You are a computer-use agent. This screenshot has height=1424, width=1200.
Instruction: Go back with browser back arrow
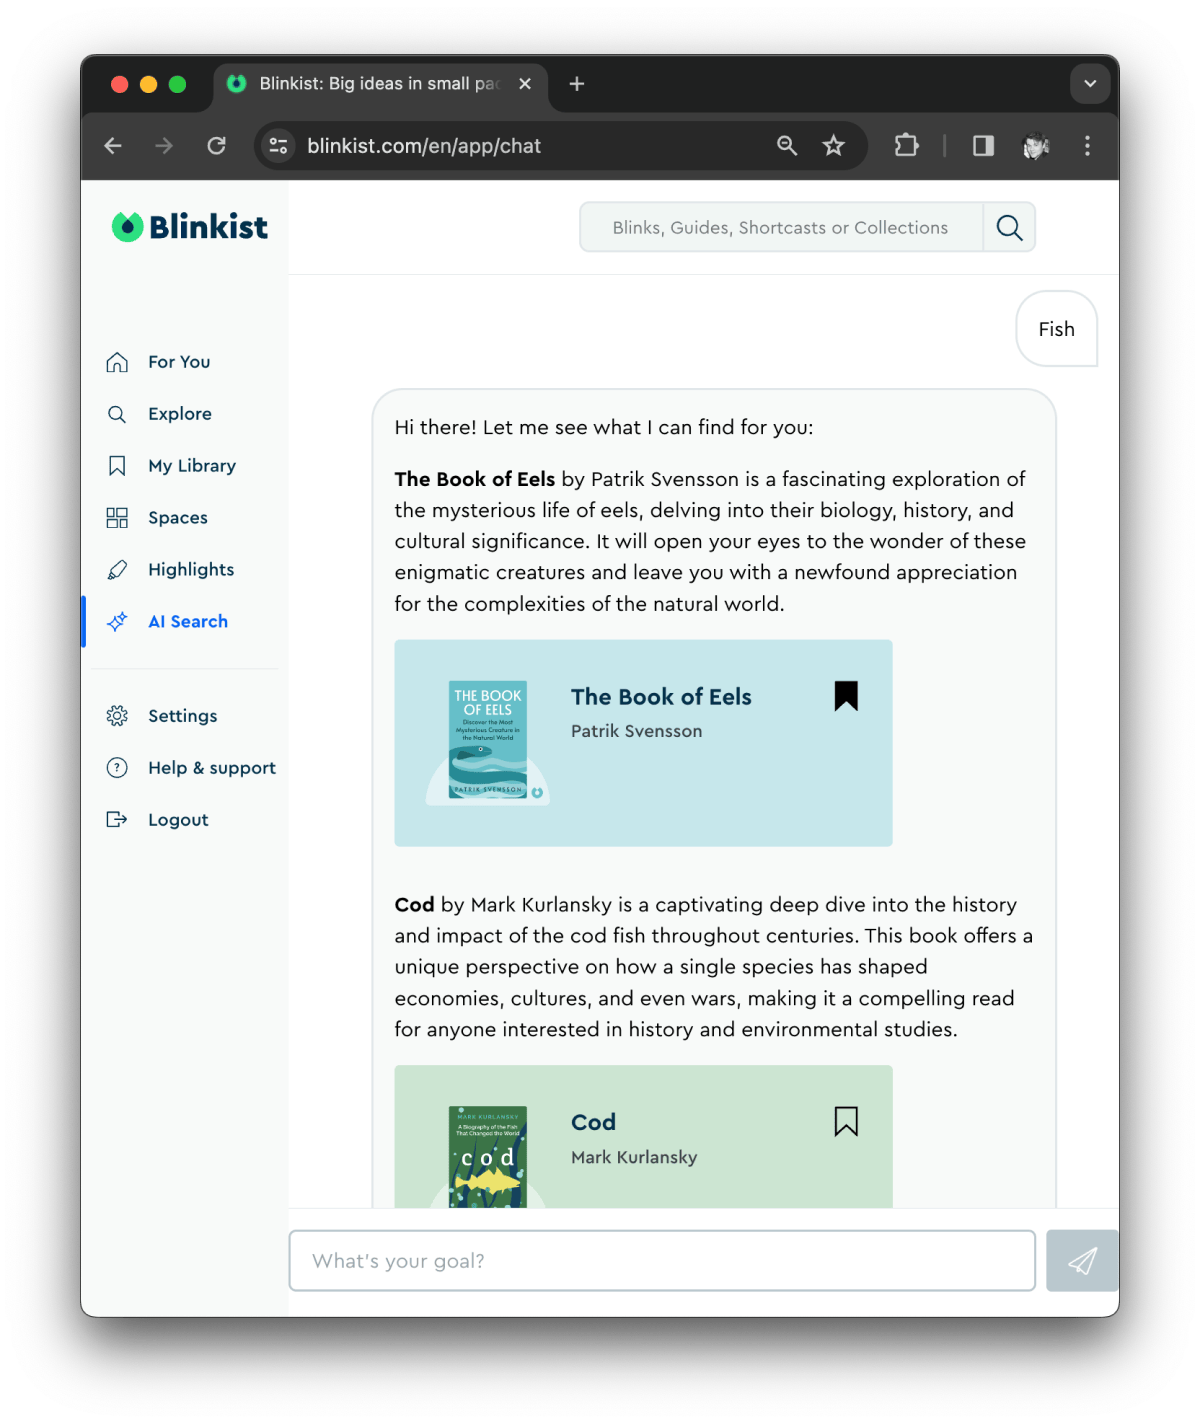113,146
